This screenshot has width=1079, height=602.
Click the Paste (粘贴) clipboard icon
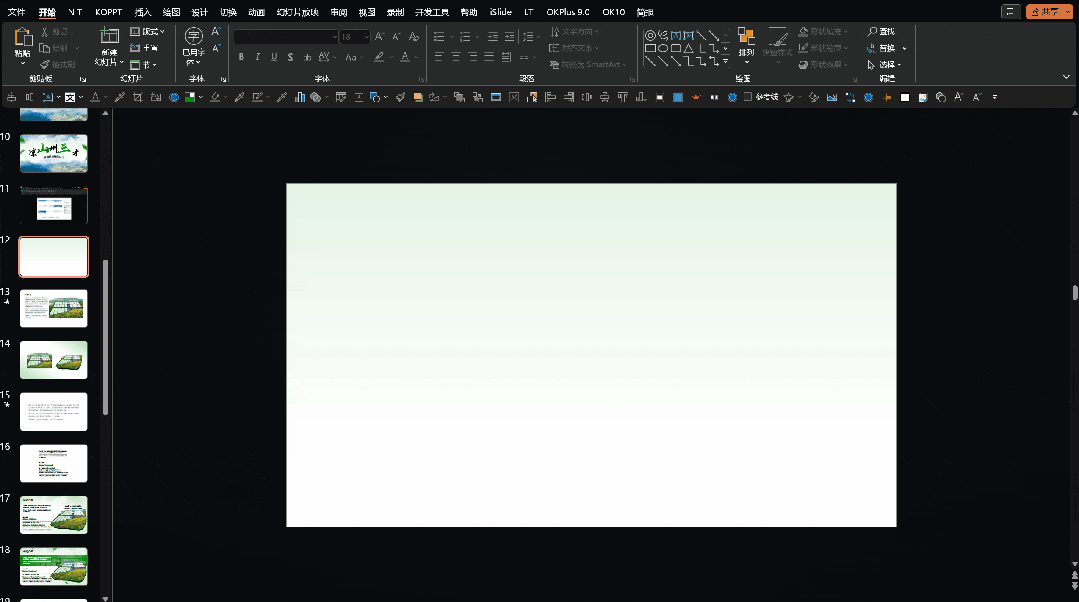[x=23, y=37]
